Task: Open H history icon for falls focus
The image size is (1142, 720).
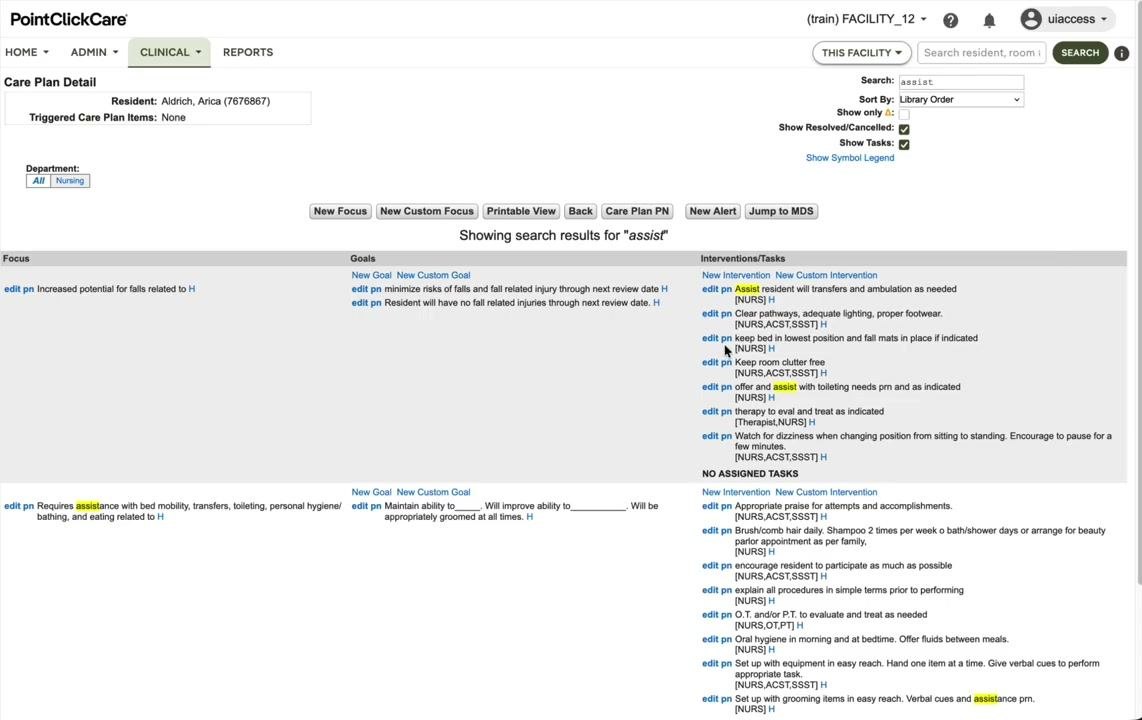Action: [x=192, y=289]
